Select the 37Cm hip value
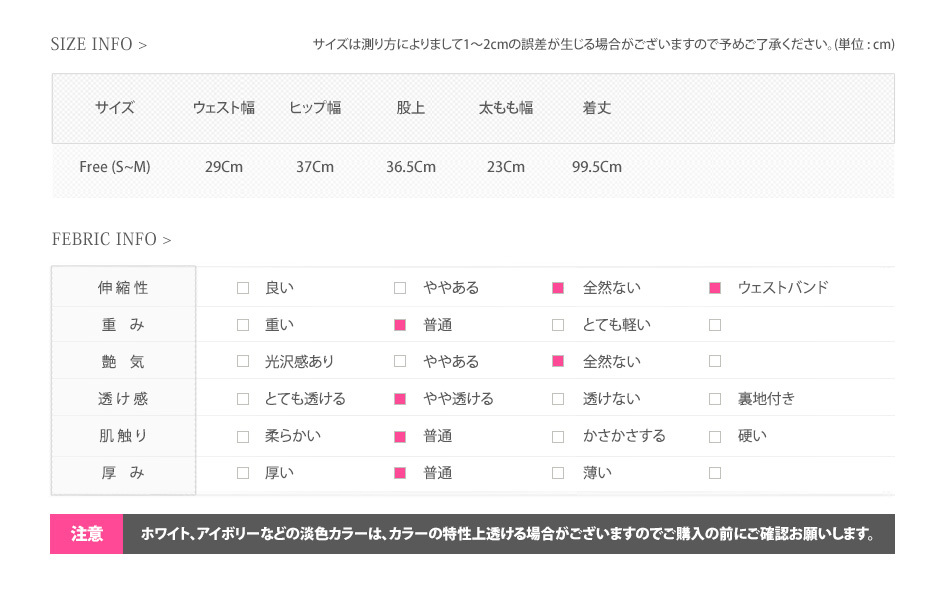The height and width of the screenshot is (612, 946). click(x=315, y=167)
